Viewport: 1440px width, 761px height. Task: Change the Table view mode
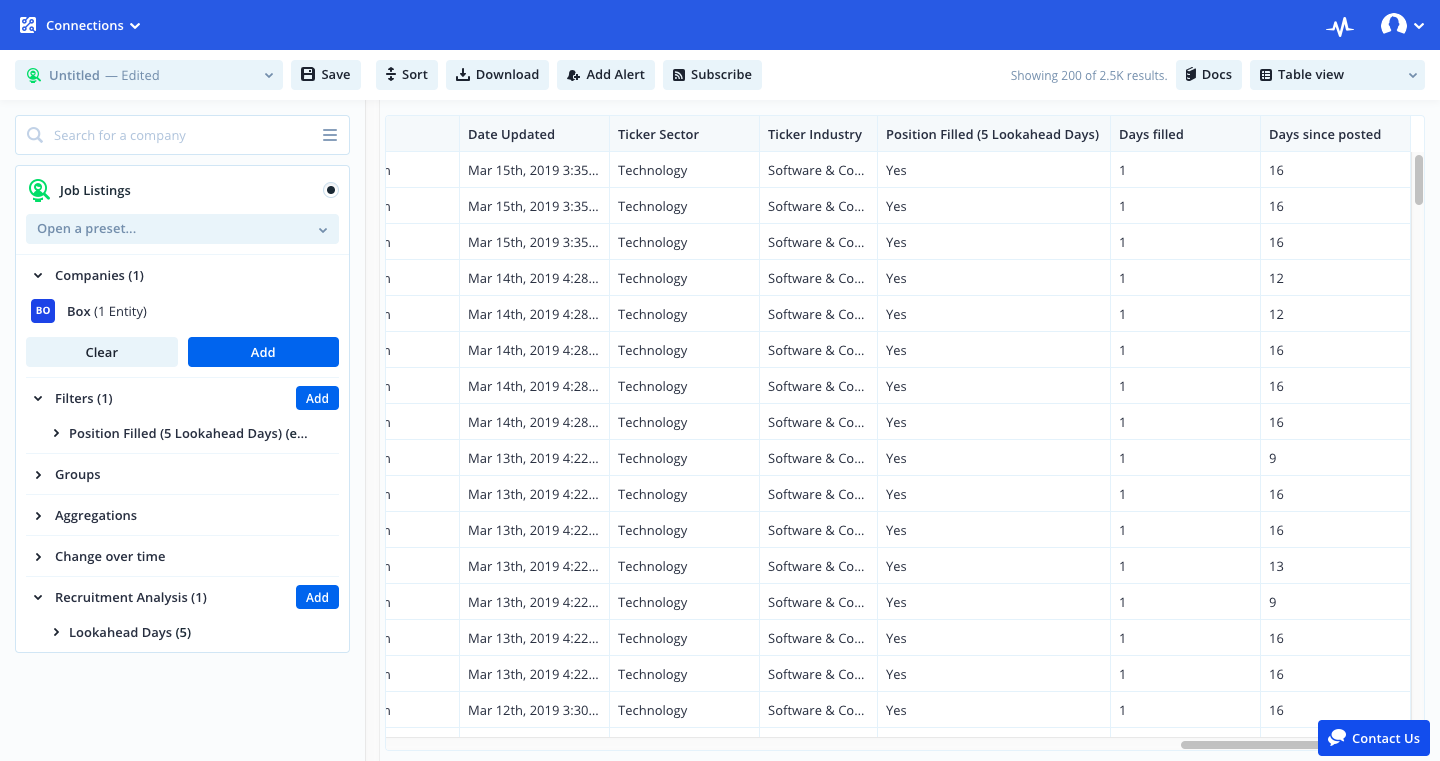pyautogui.click(x=1337, y=74)
